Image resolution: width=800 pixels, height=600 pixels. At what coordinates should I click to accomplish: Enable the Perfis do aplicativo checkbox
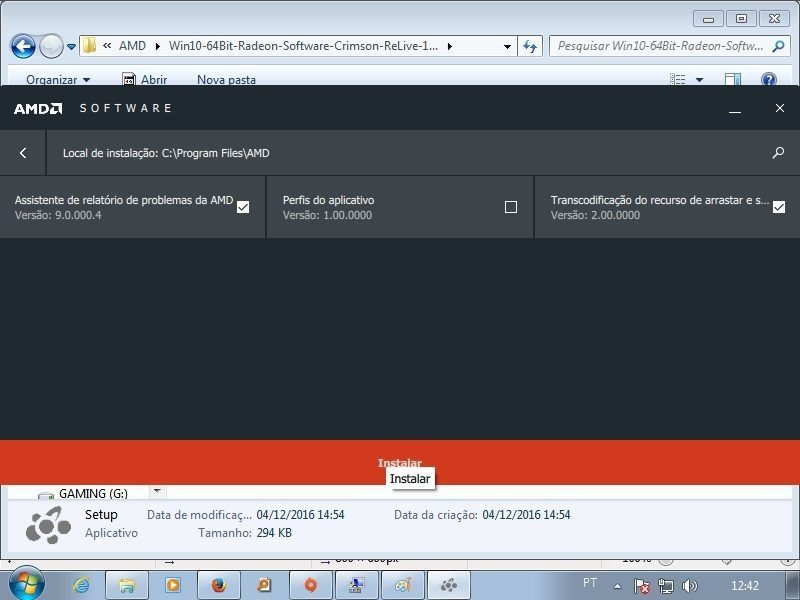point(511,207)
